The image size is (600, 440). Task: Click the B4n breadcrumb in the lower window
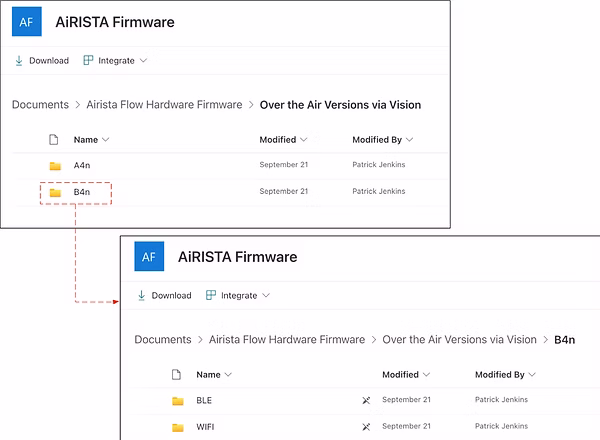(564, 340)
